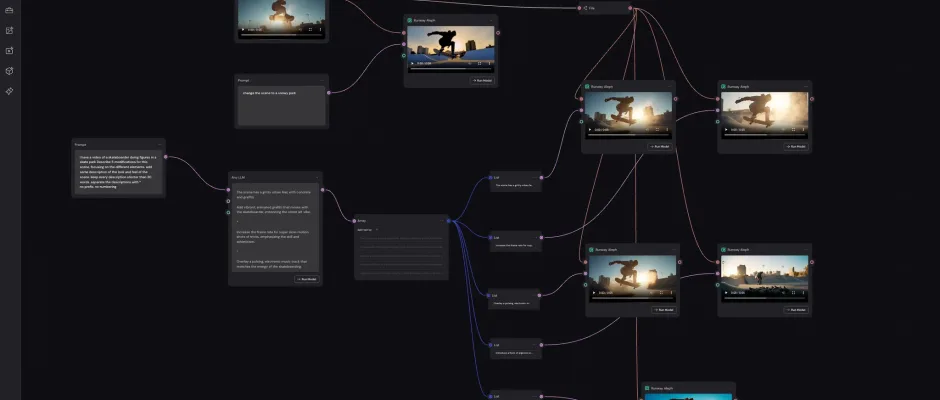This screenshot has width=940, height=400.
Task: Select the 'Increase the frame rate' List node
Action: [x=516, y=242]
